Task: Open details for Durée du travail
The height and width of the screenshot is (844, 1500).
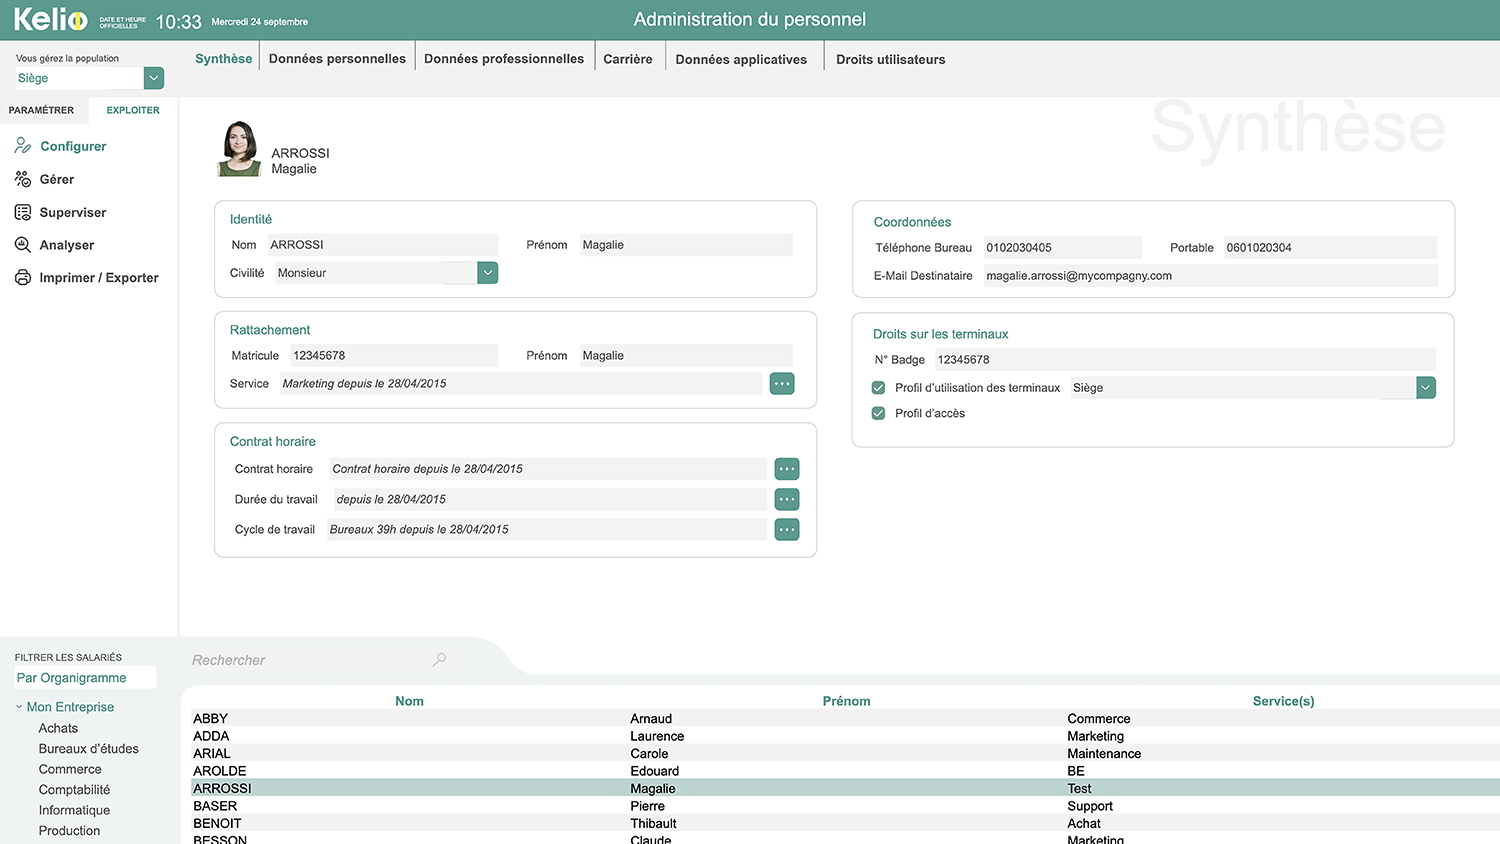Action: (786, 499)
